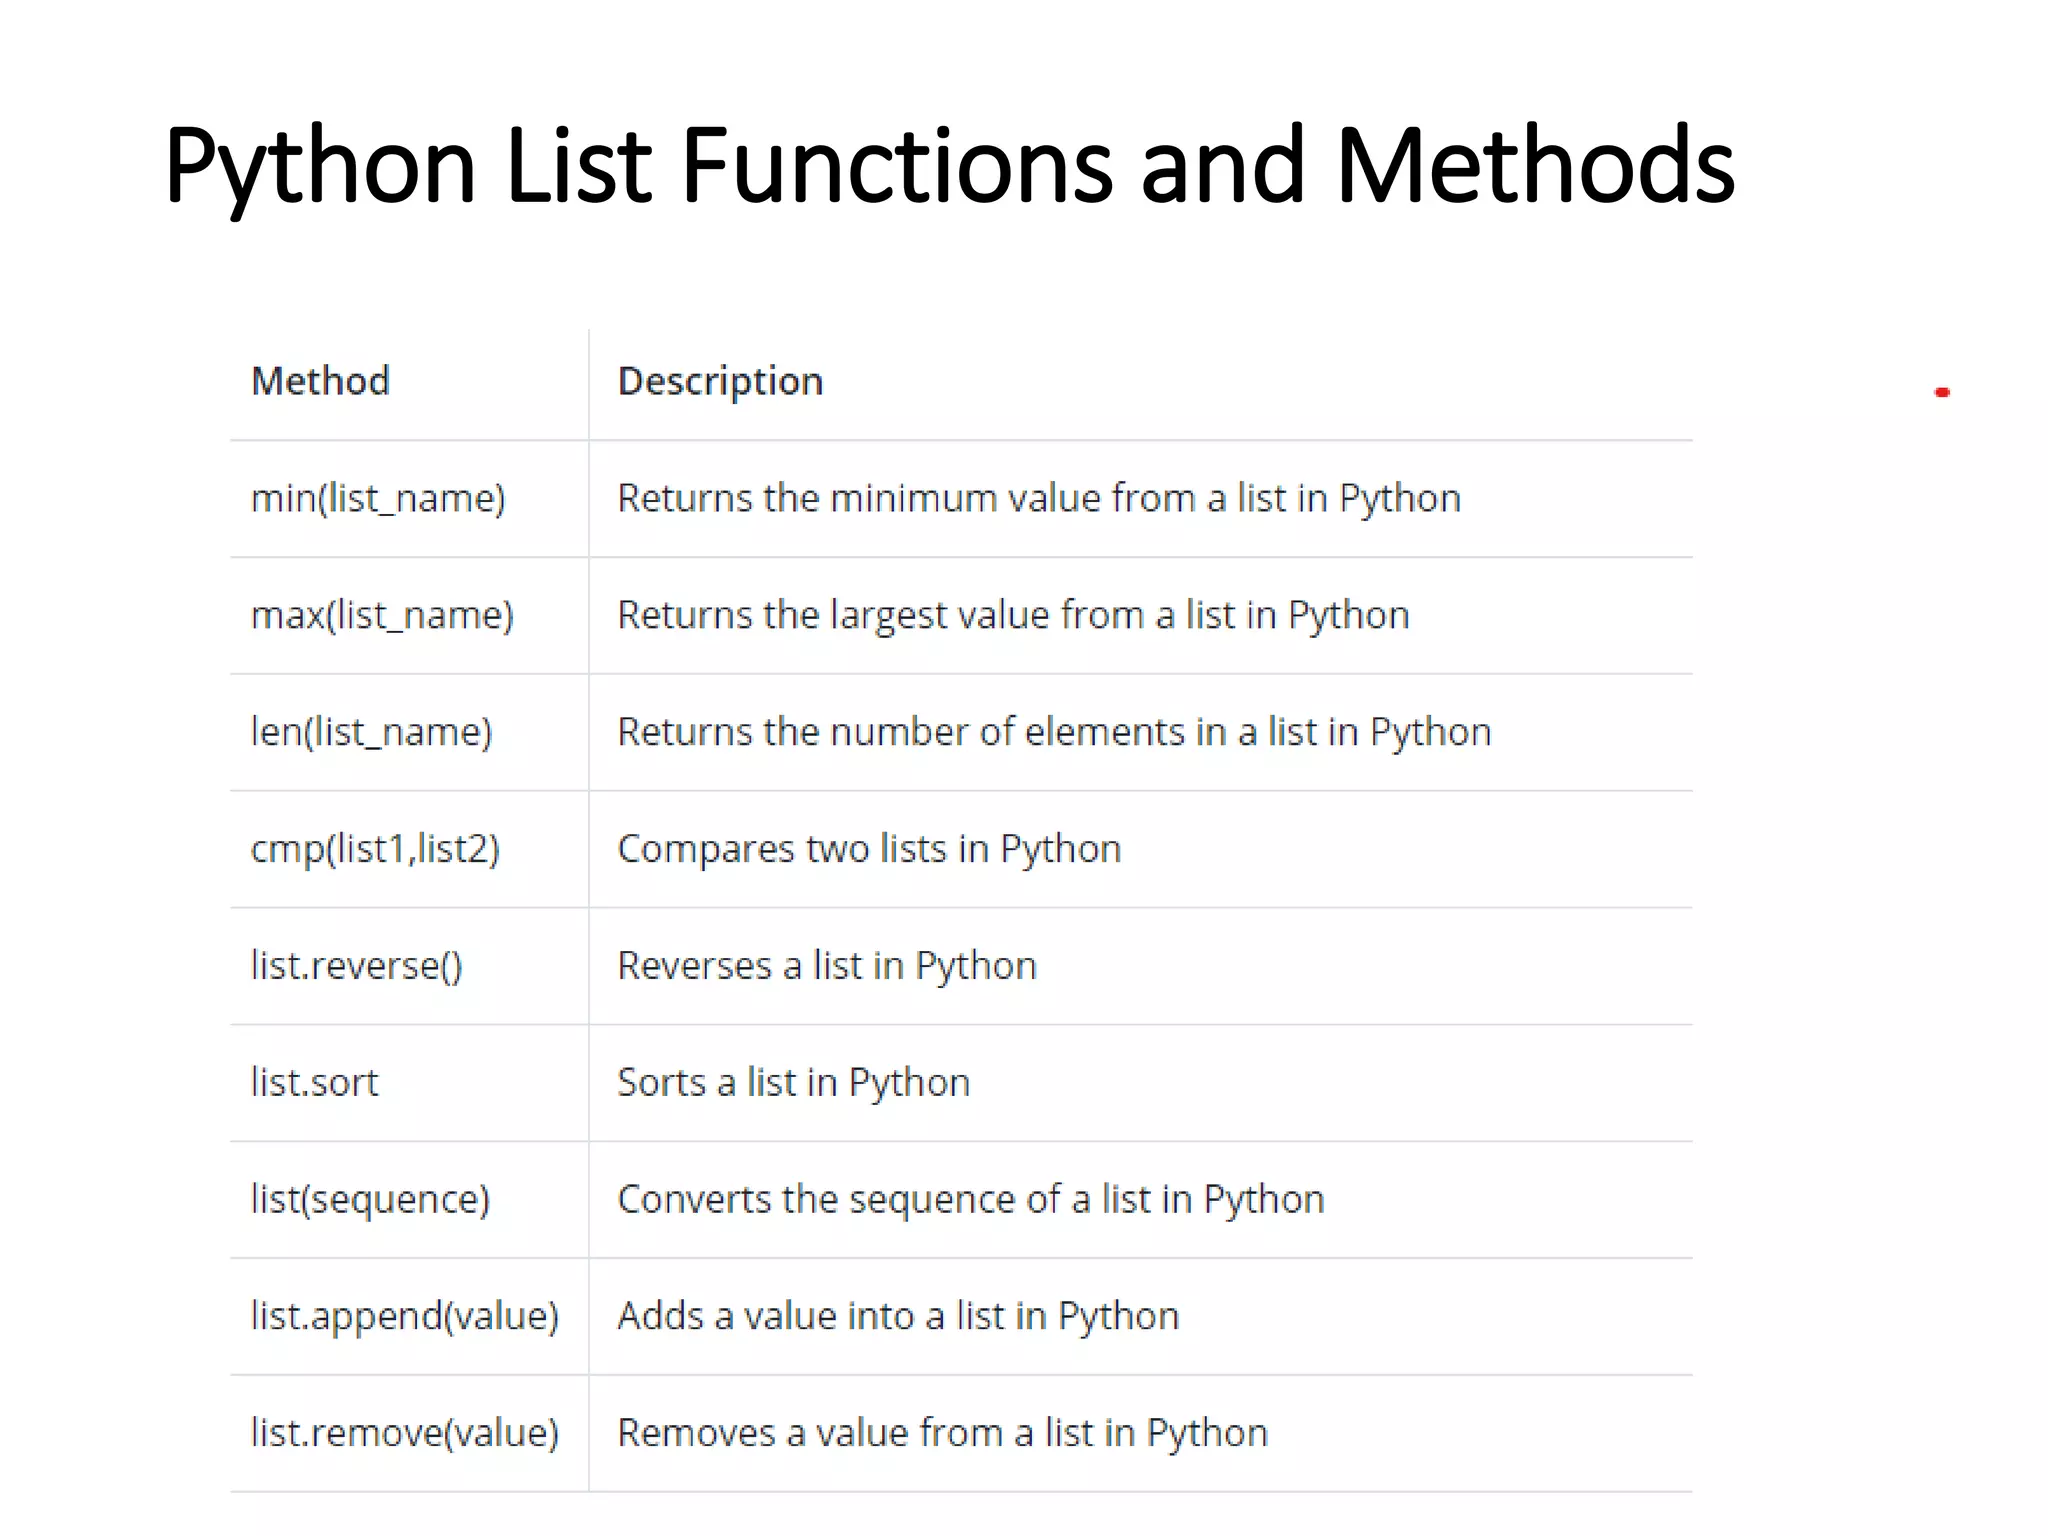Click the len(list_name) method cell
This screenshot has width=2048, height=1536.
click(x=371, y=732)
